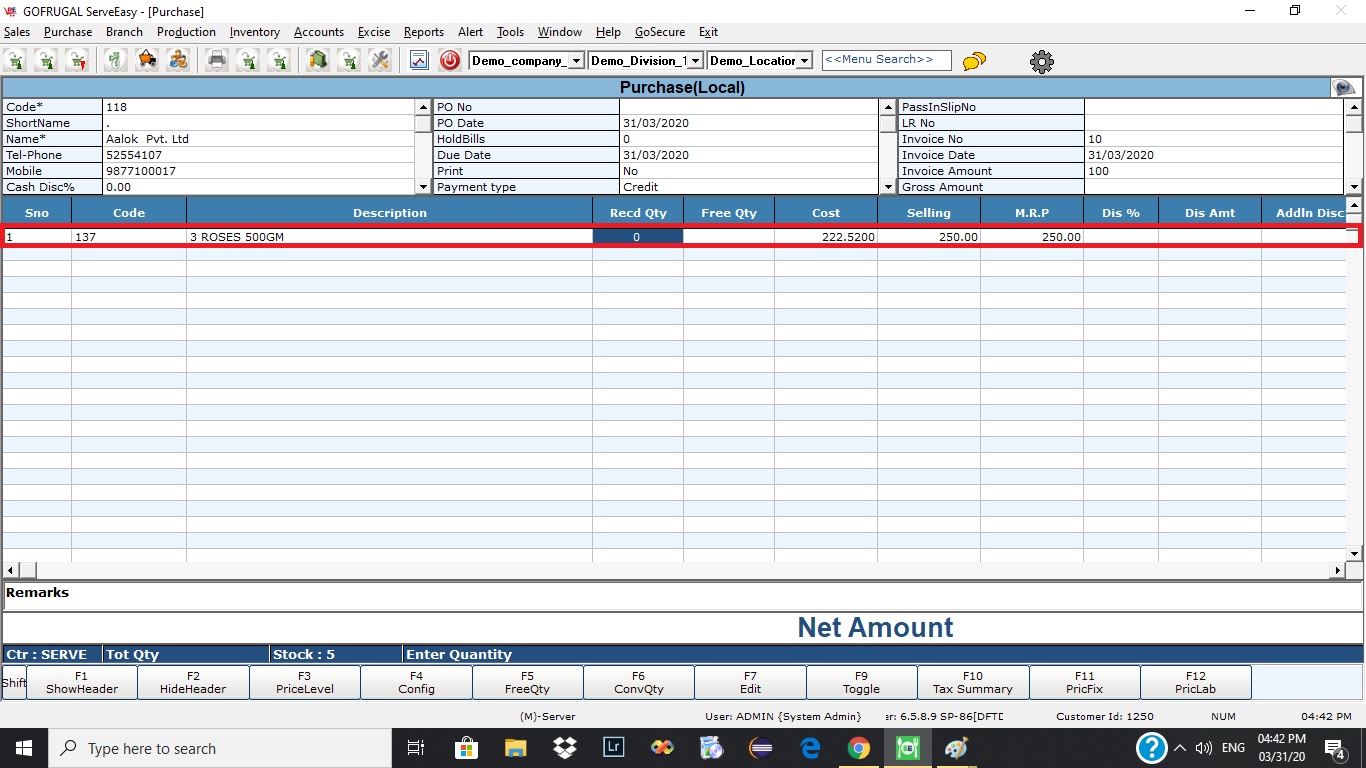This screenshot has height=768, width=1366.
Task: Click the green books toolbar icon
Action: (x=318, y=60)
